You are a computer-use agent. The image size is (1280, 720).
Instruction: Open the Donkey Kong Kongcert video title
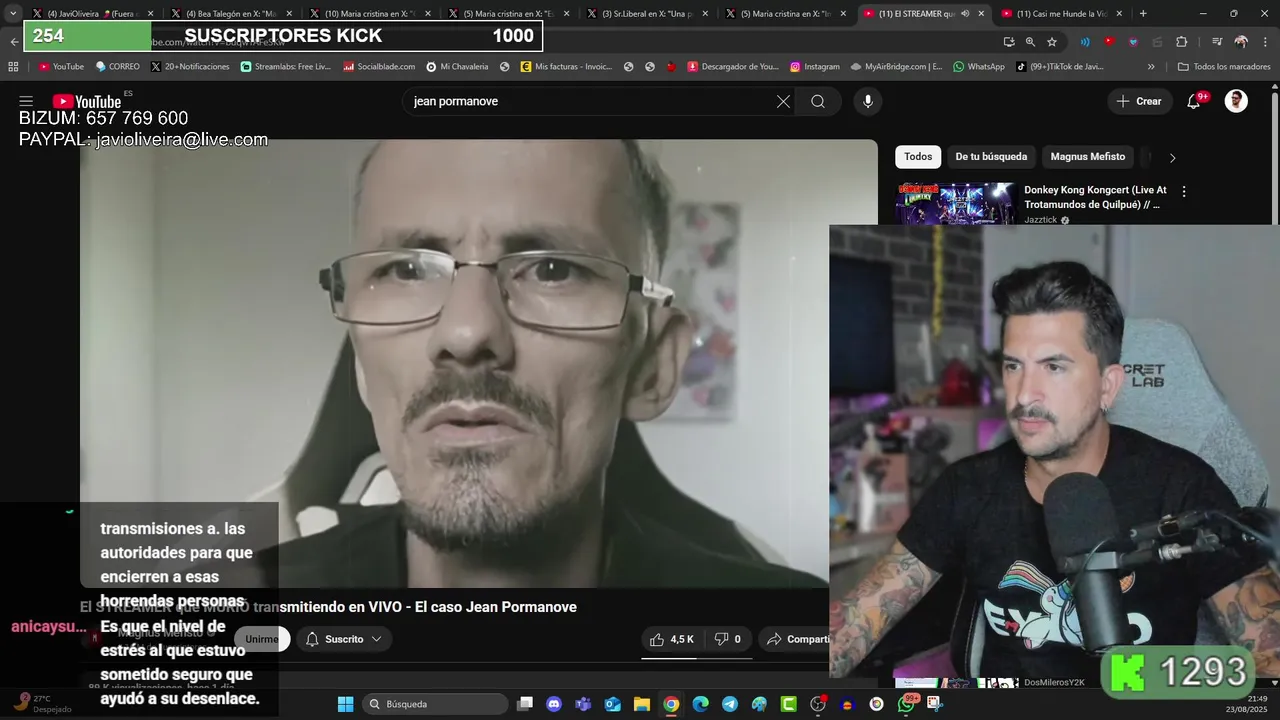click(x=1095, y=197)
